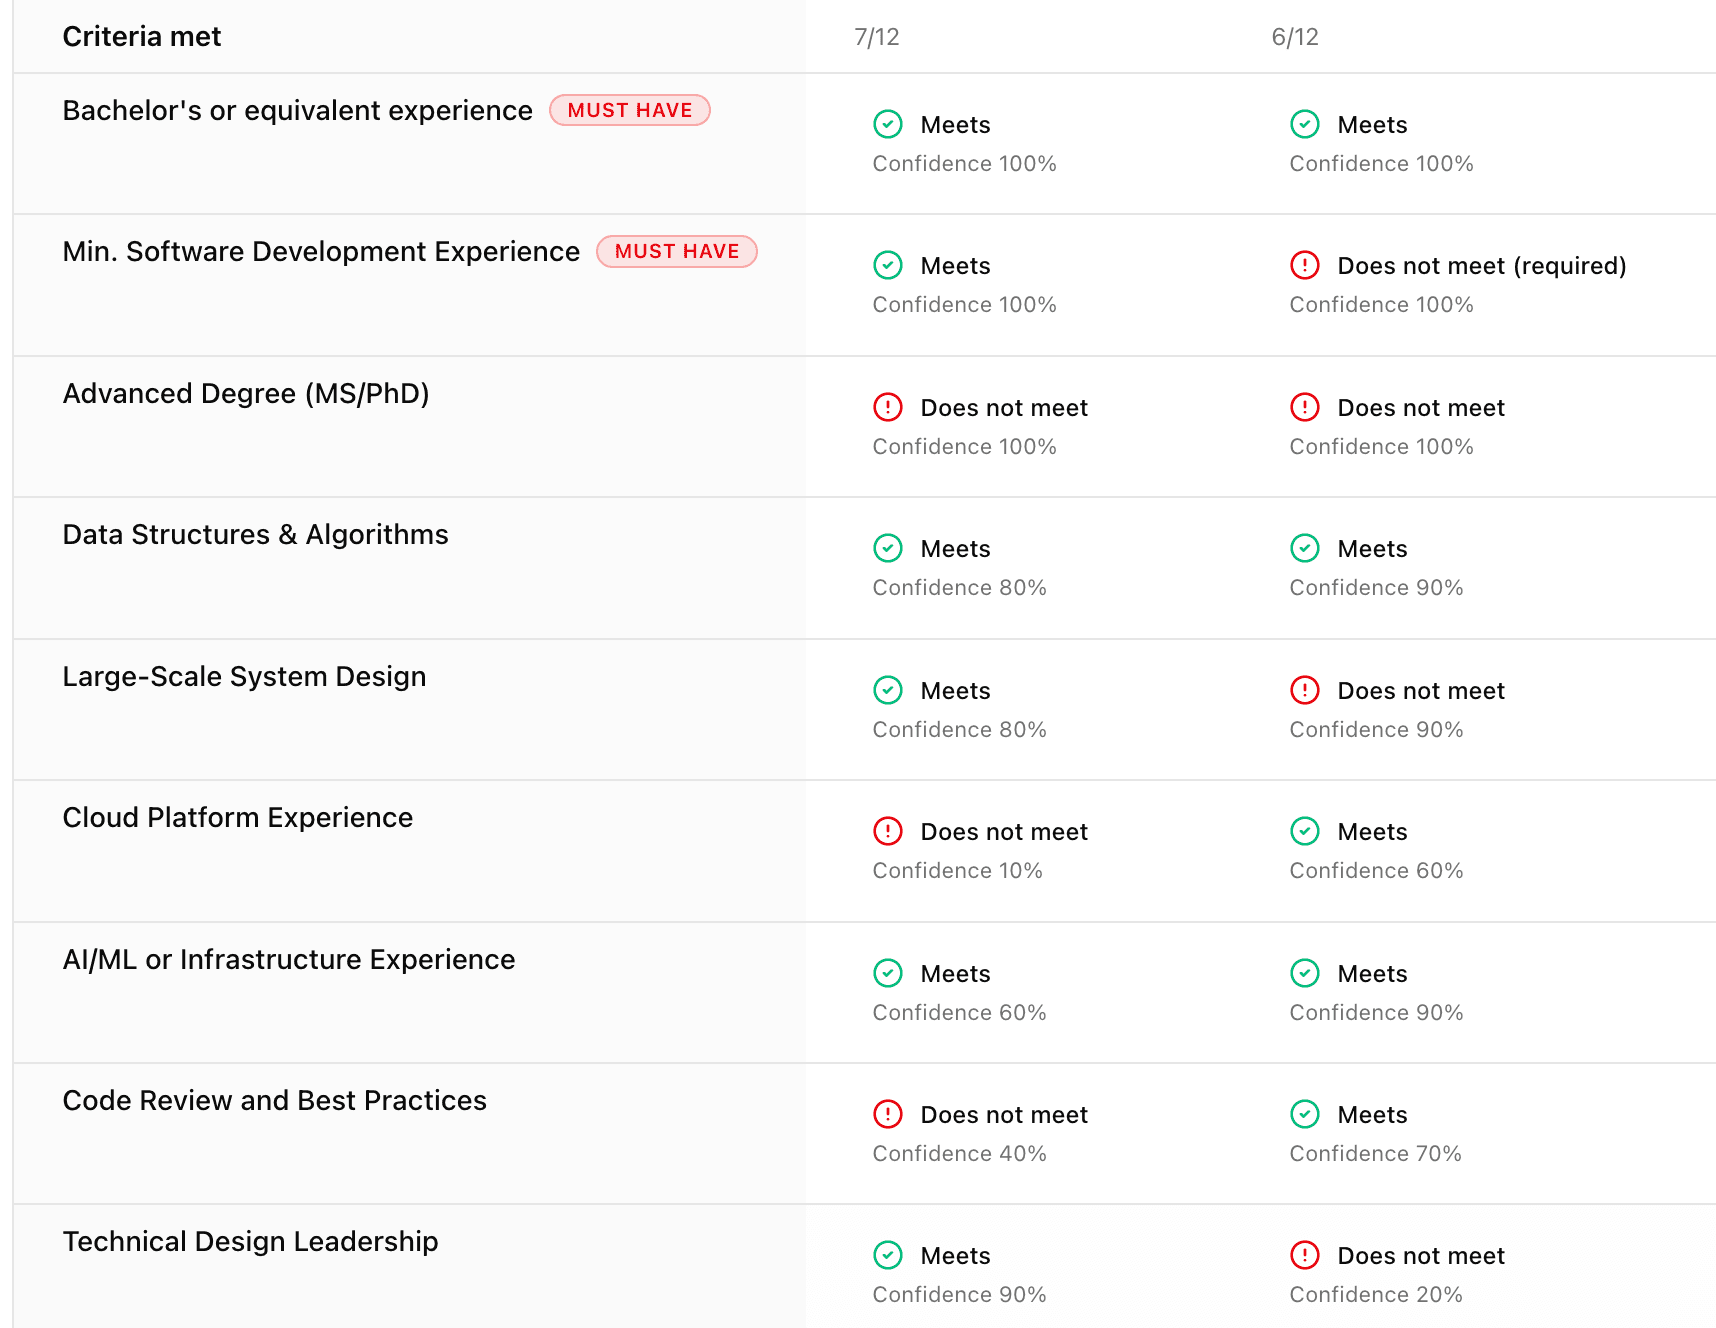1716x1328 pixels.
Task: Click green check icon for Data Structures, second candidate
Action: click(x=1305, y=548)
